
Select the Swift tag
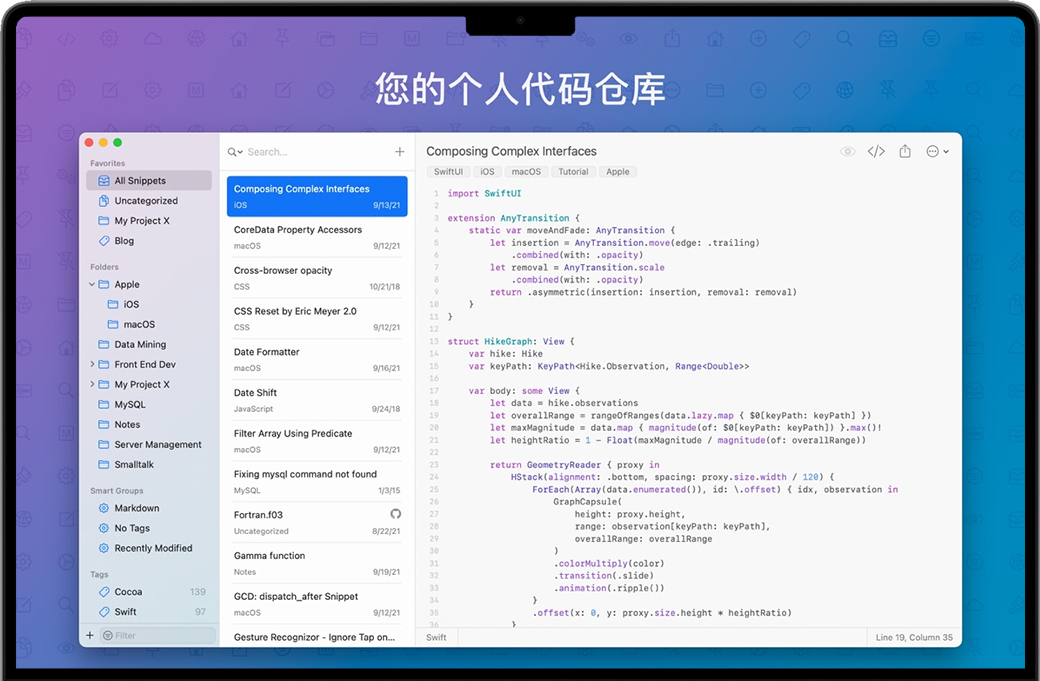[x=149, y=611]
